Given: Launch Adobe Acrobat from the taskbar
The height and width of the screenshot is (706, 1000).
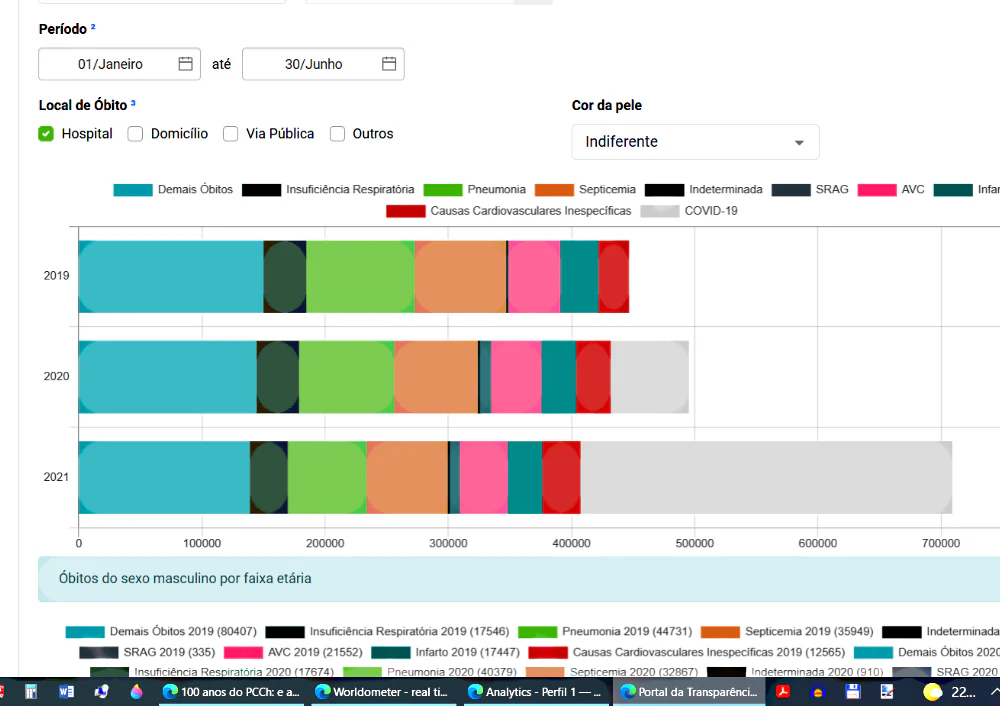Looking at the screenshot, I should click(783, 692).
